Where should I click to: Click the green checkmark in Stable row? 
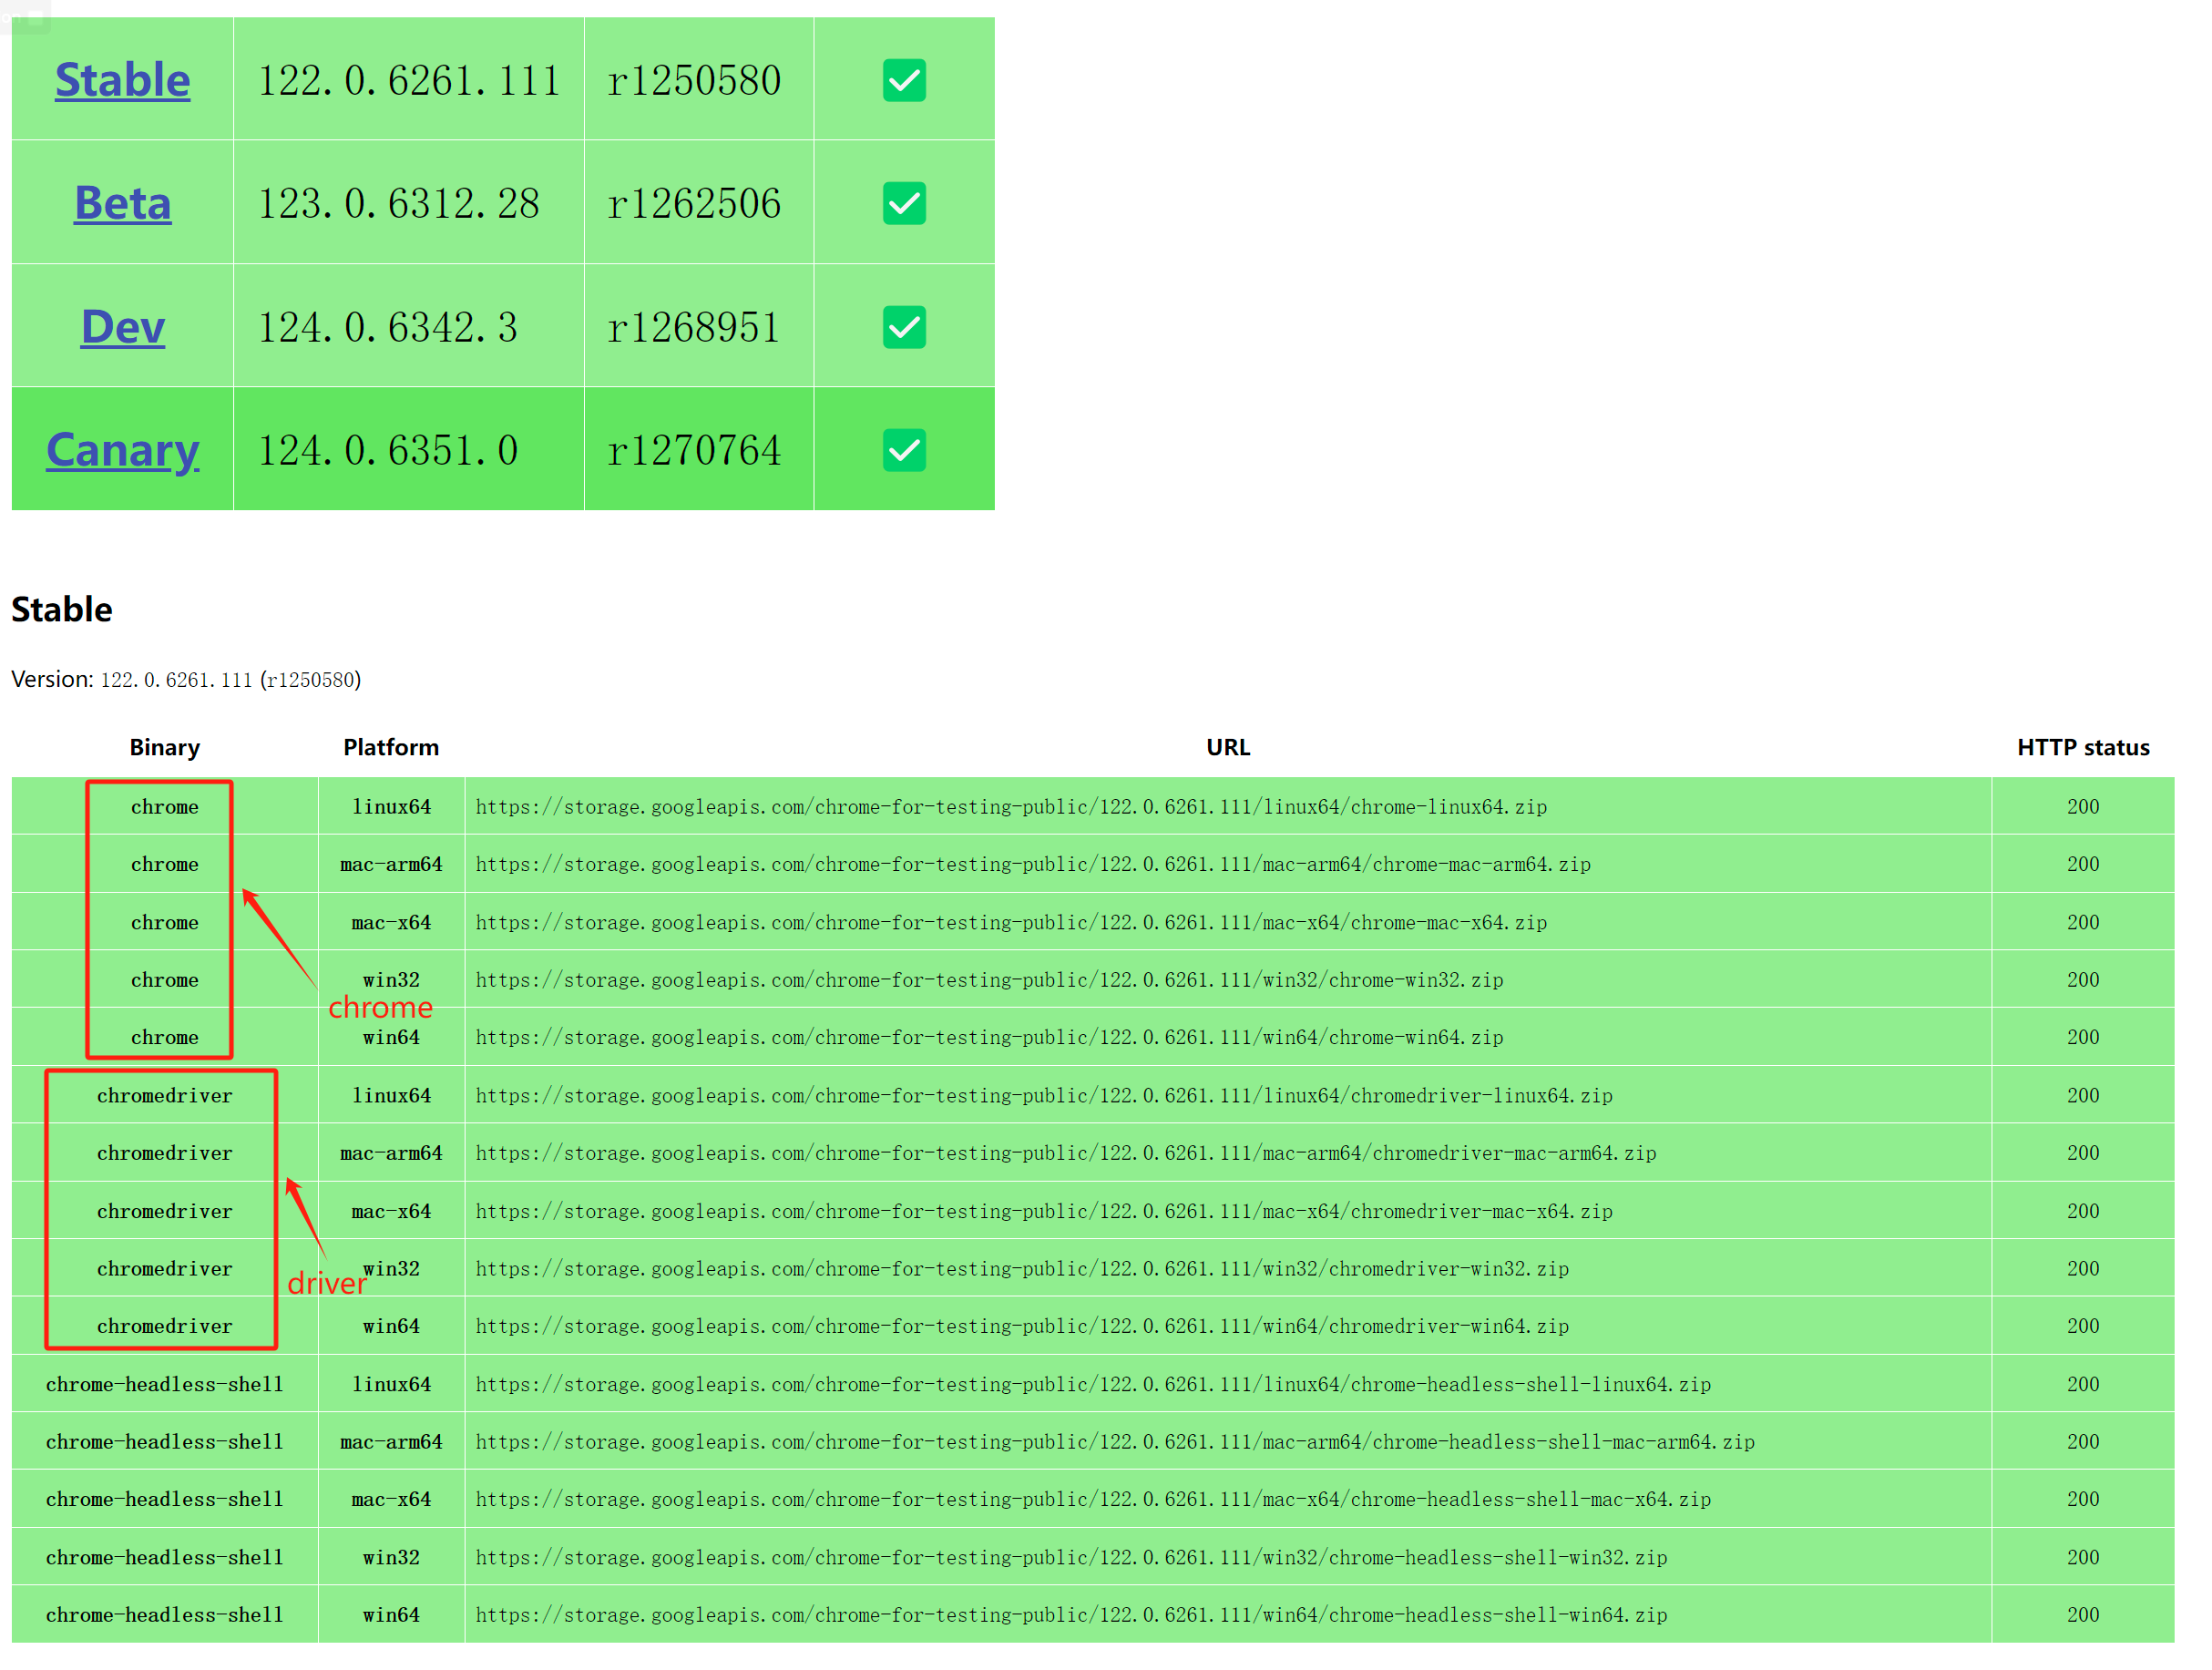(x=904, y=80)
